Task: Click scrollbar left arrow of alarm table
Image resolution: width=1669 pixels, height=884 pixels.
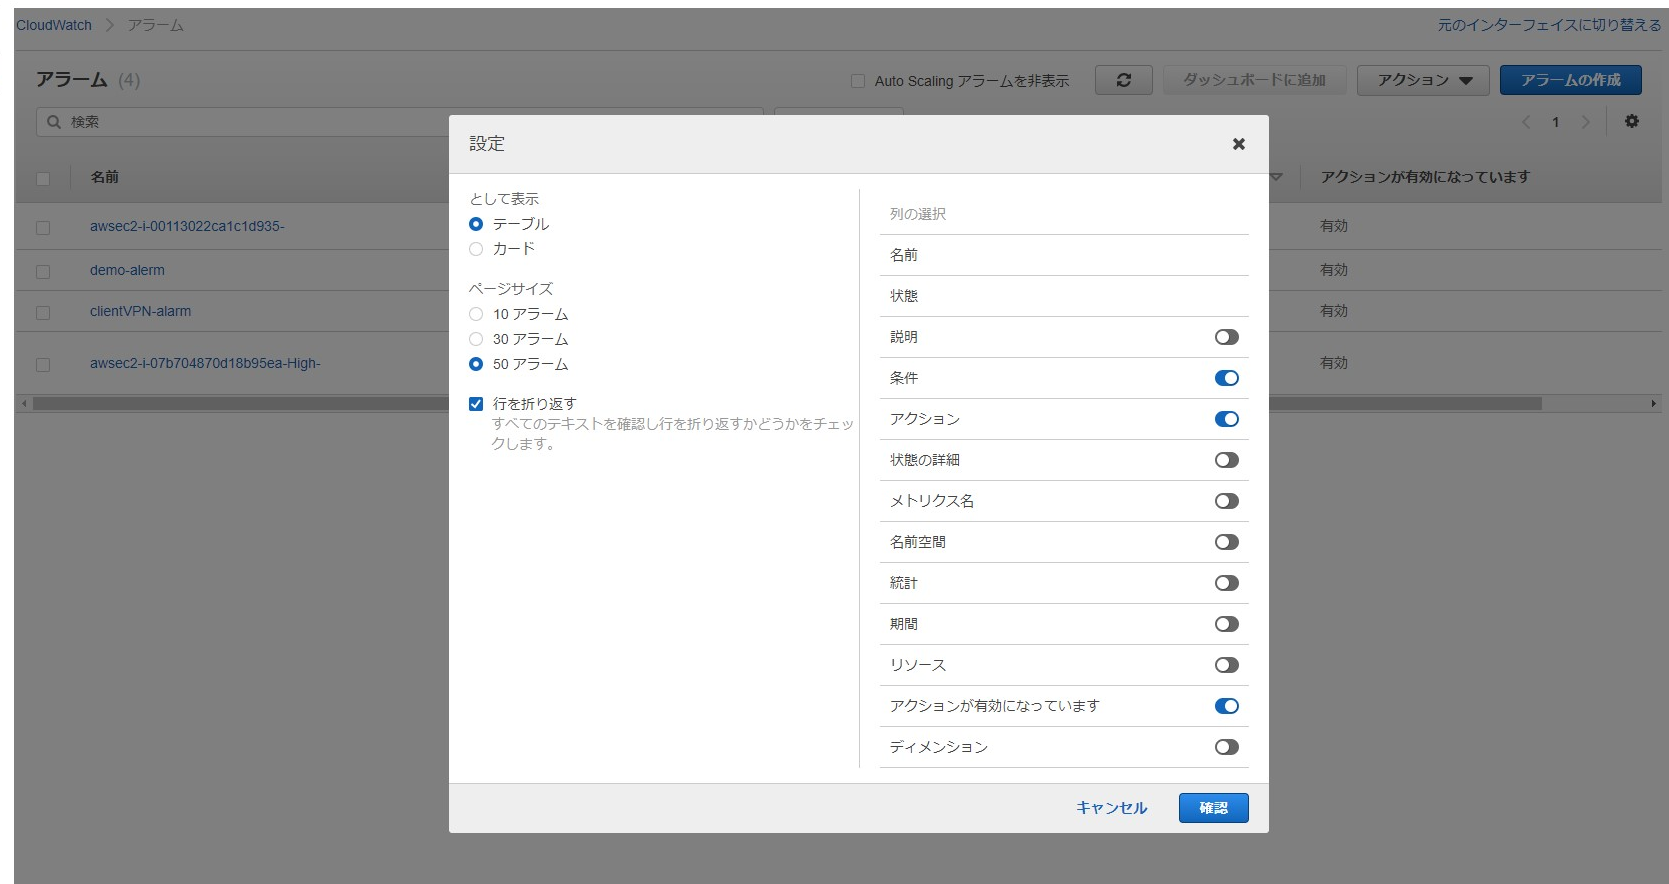Action: pos(23,404)
